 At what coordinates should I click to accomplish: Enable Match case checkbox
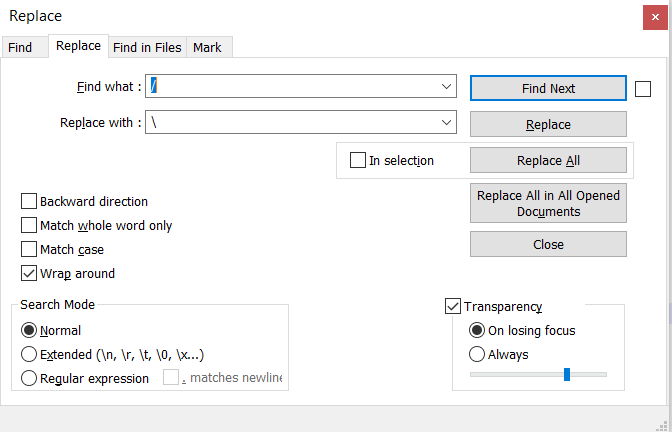pyautogui.click(x=29, y=250)
